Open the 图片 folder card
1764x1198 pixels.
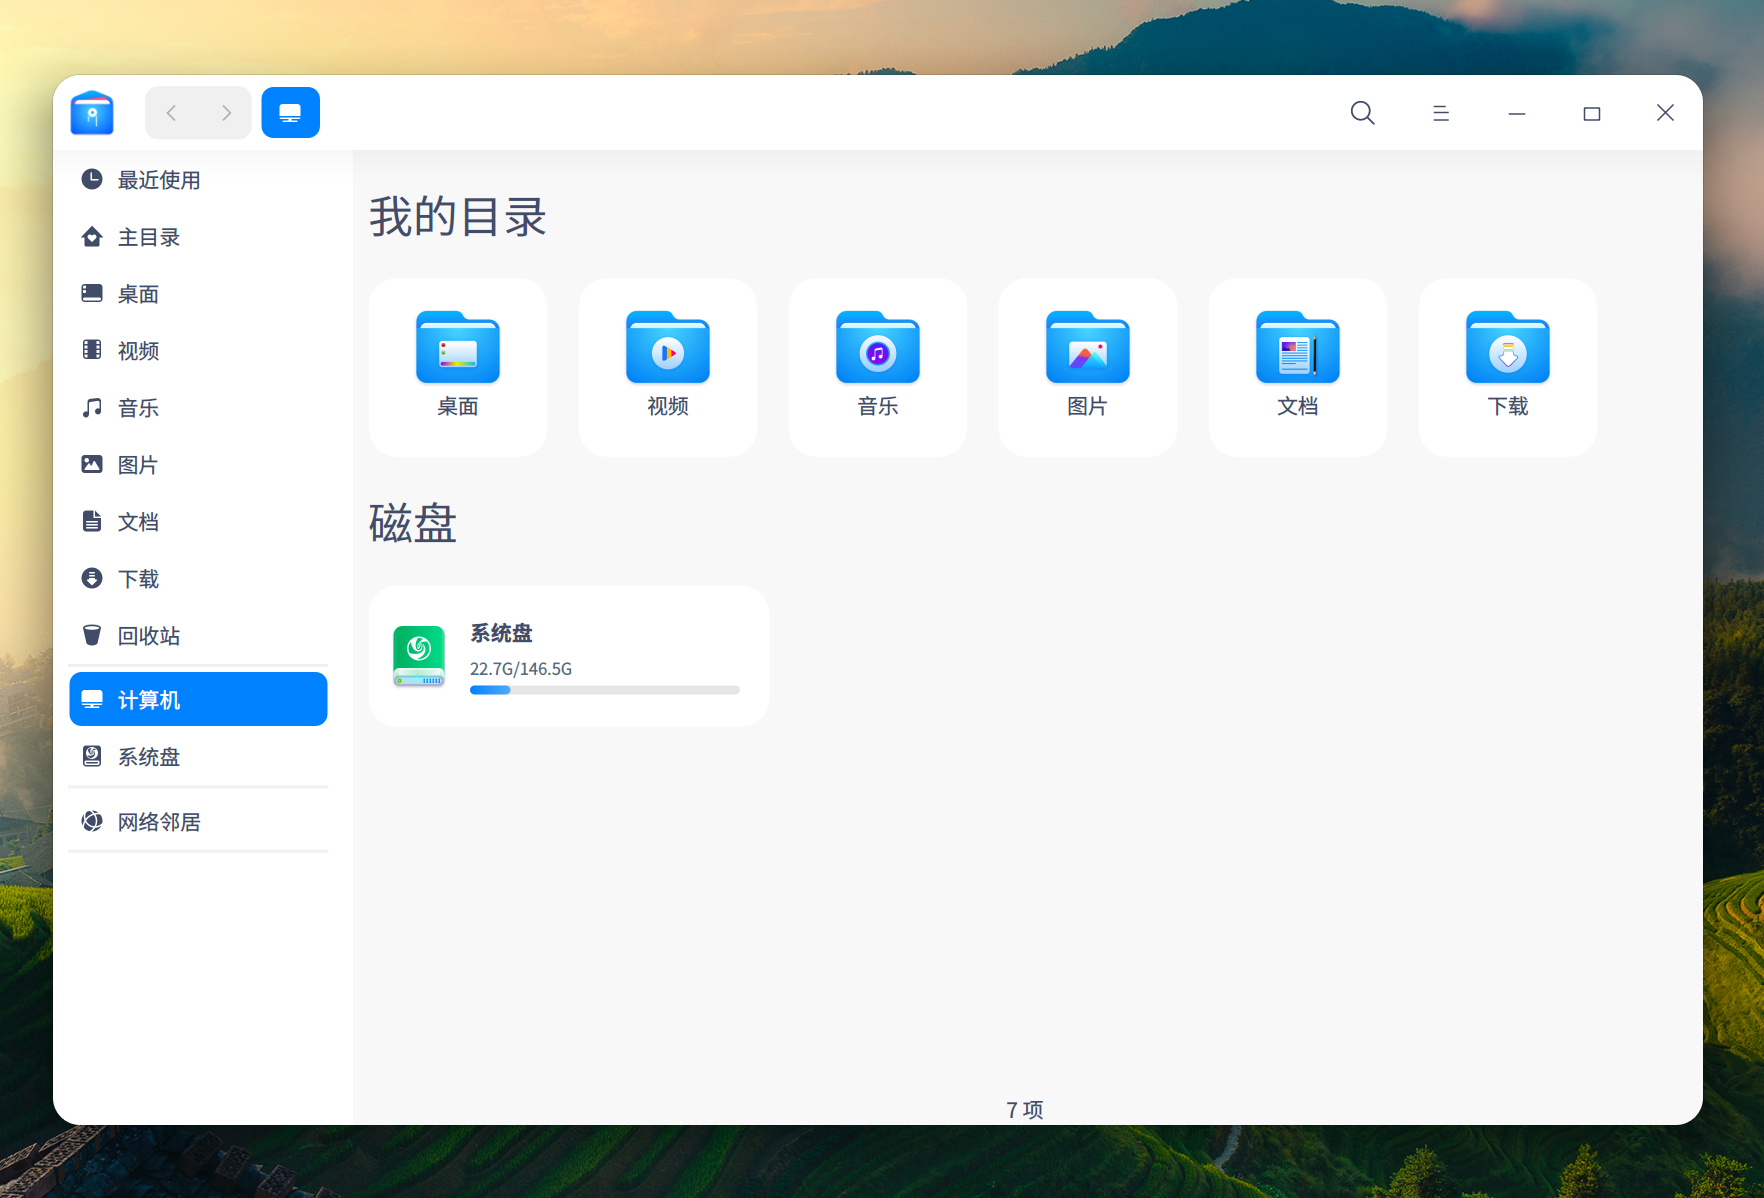[1087, 367]
